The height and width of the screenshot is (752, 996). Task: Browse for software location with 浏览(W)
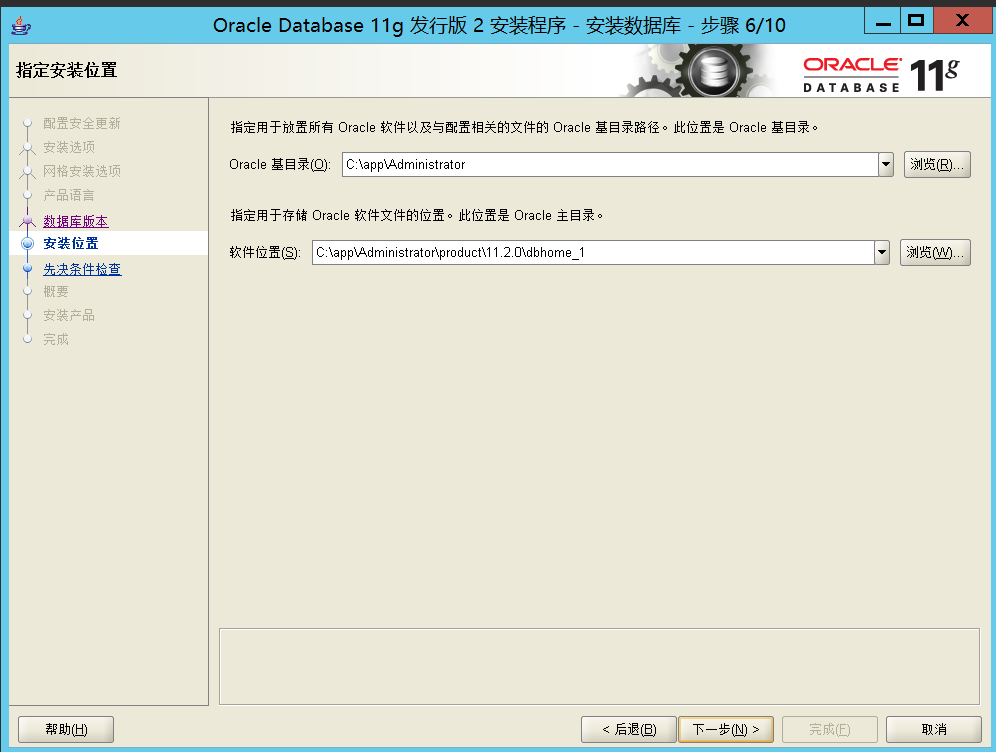click(935, 252)
